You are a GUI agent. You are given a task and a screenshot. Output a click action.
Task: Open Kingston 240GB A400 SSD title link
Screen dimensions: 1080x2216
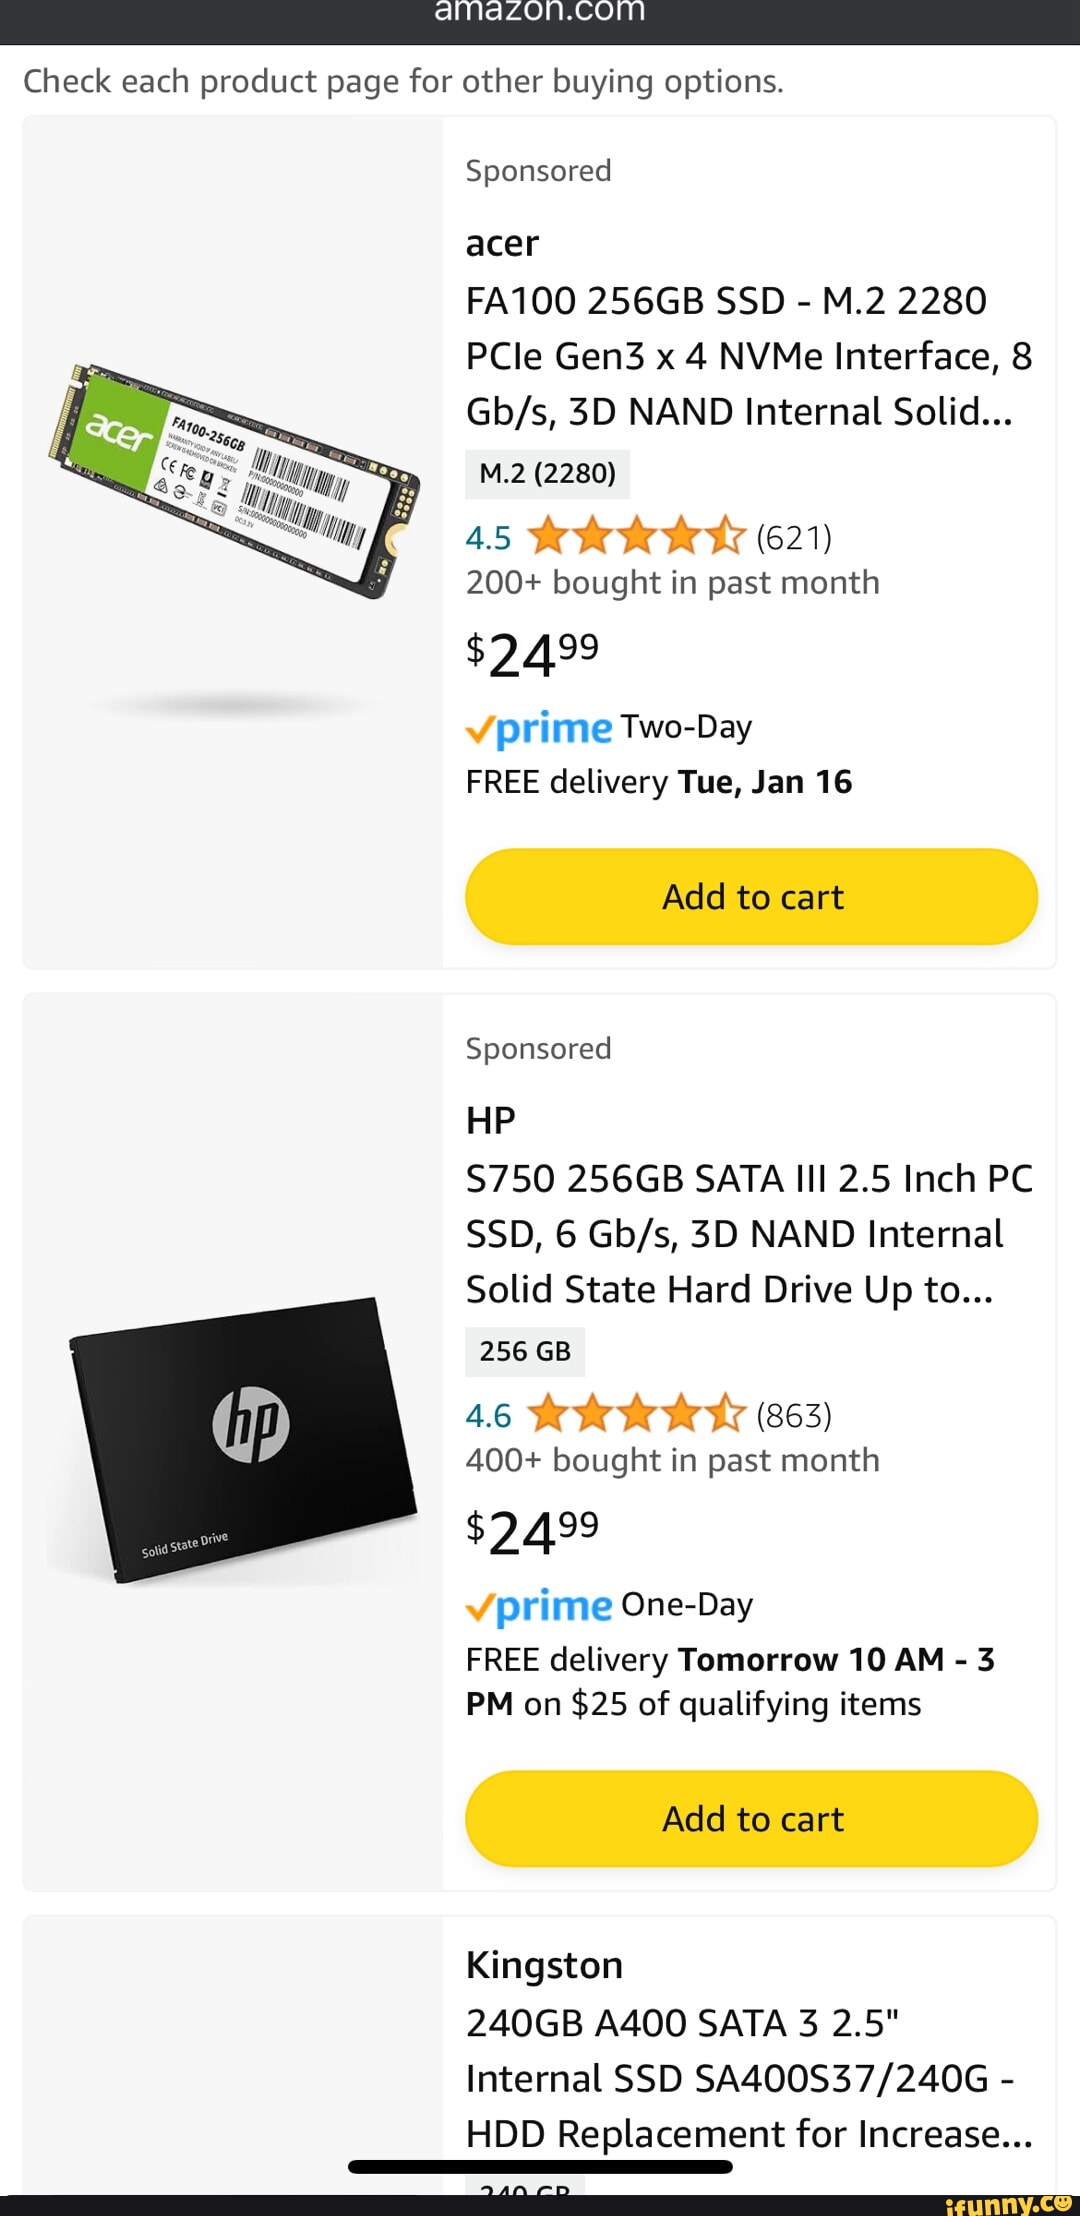coord(748,2078)
